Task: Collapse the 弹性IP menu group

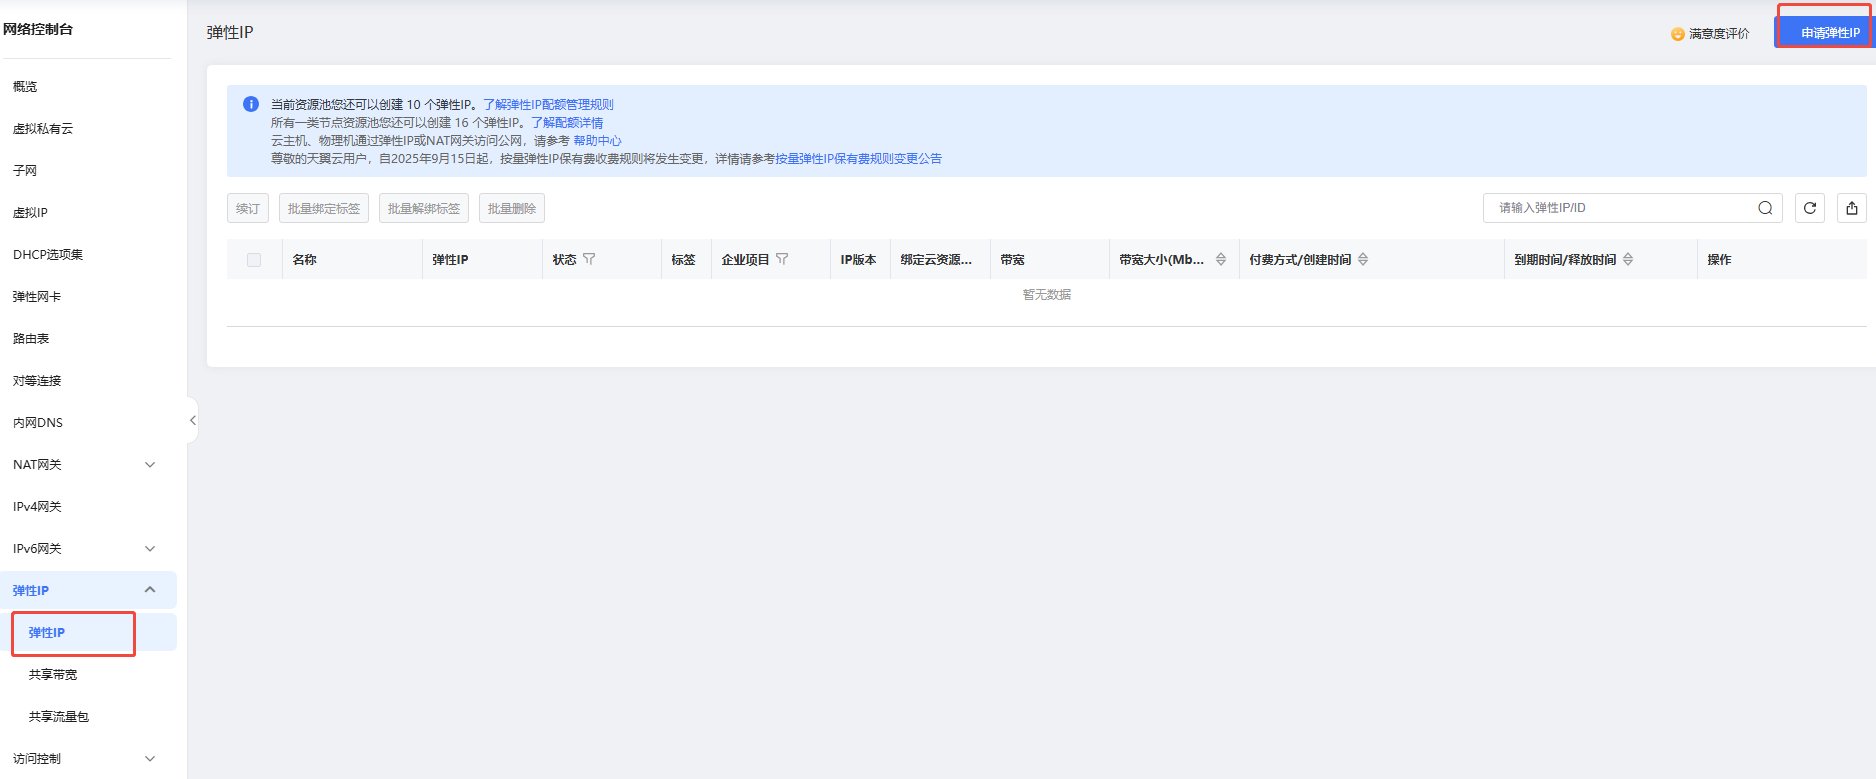Action: (150, 590)
